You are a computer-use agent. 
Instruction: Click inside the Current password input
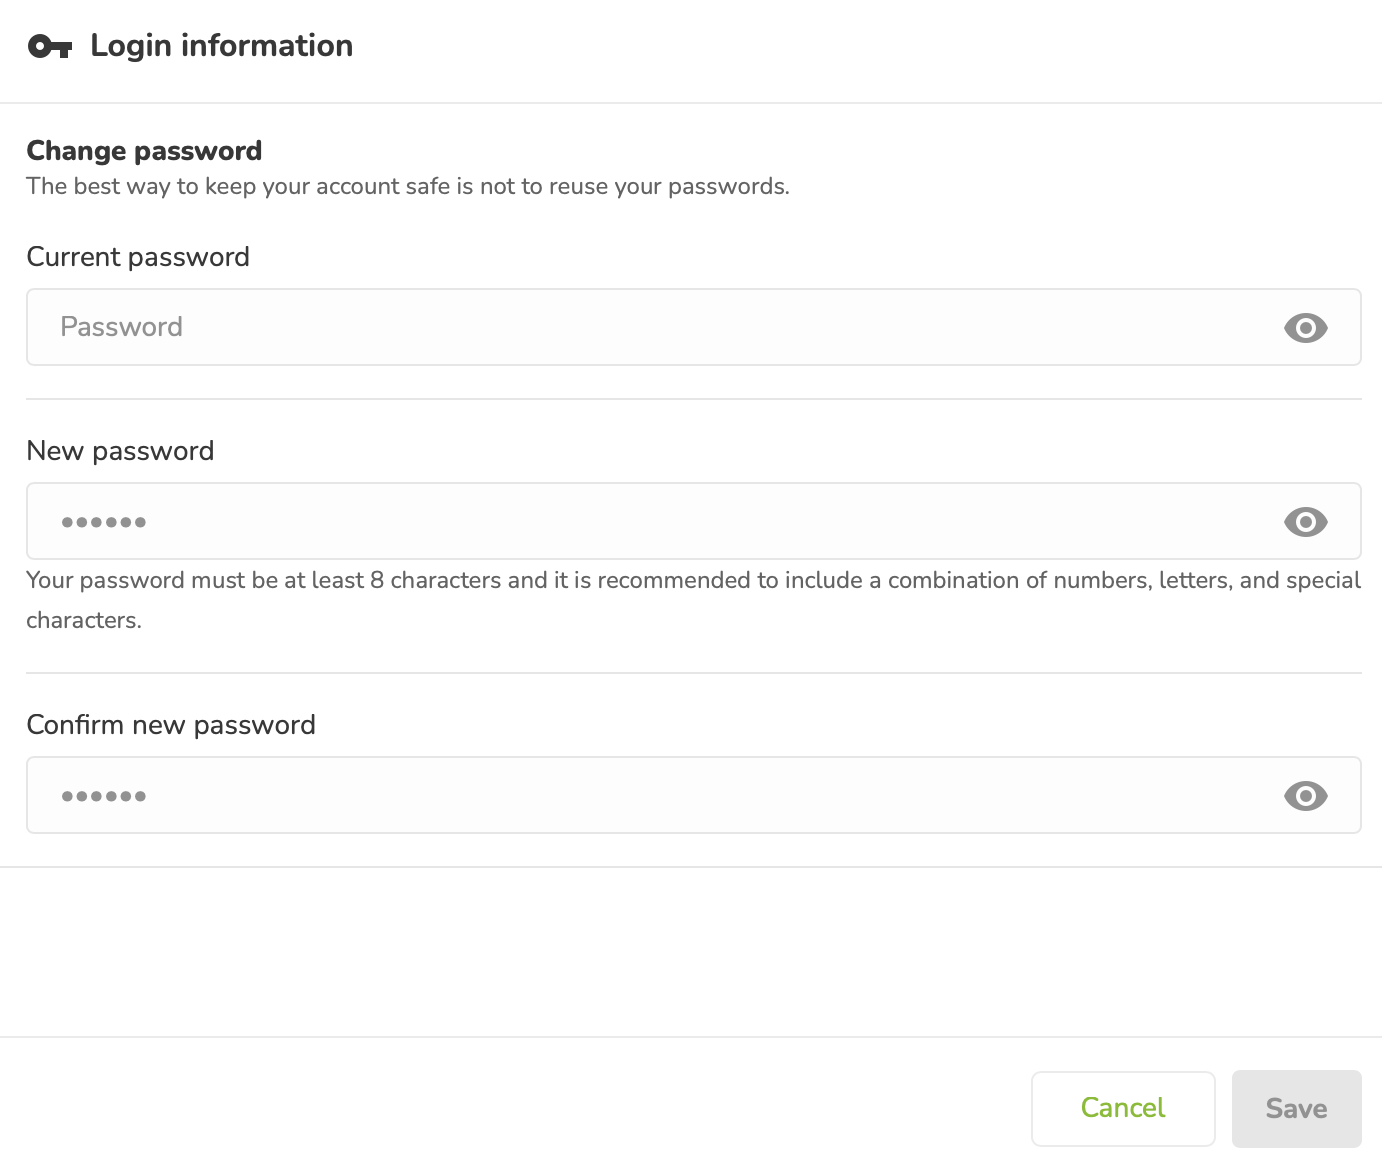point(600,327)
